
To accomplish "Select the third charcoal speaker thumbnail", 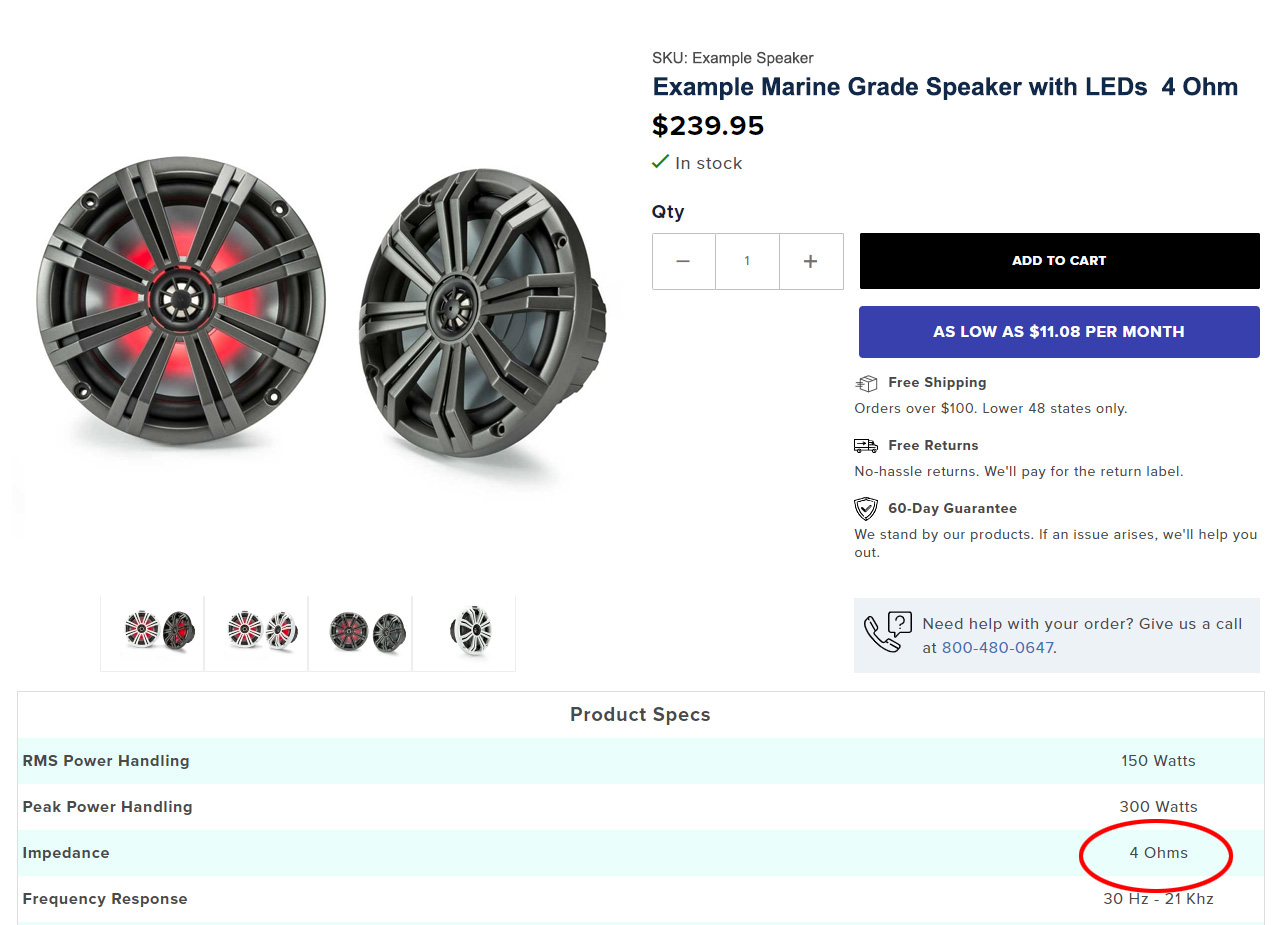I will point(361,632).
